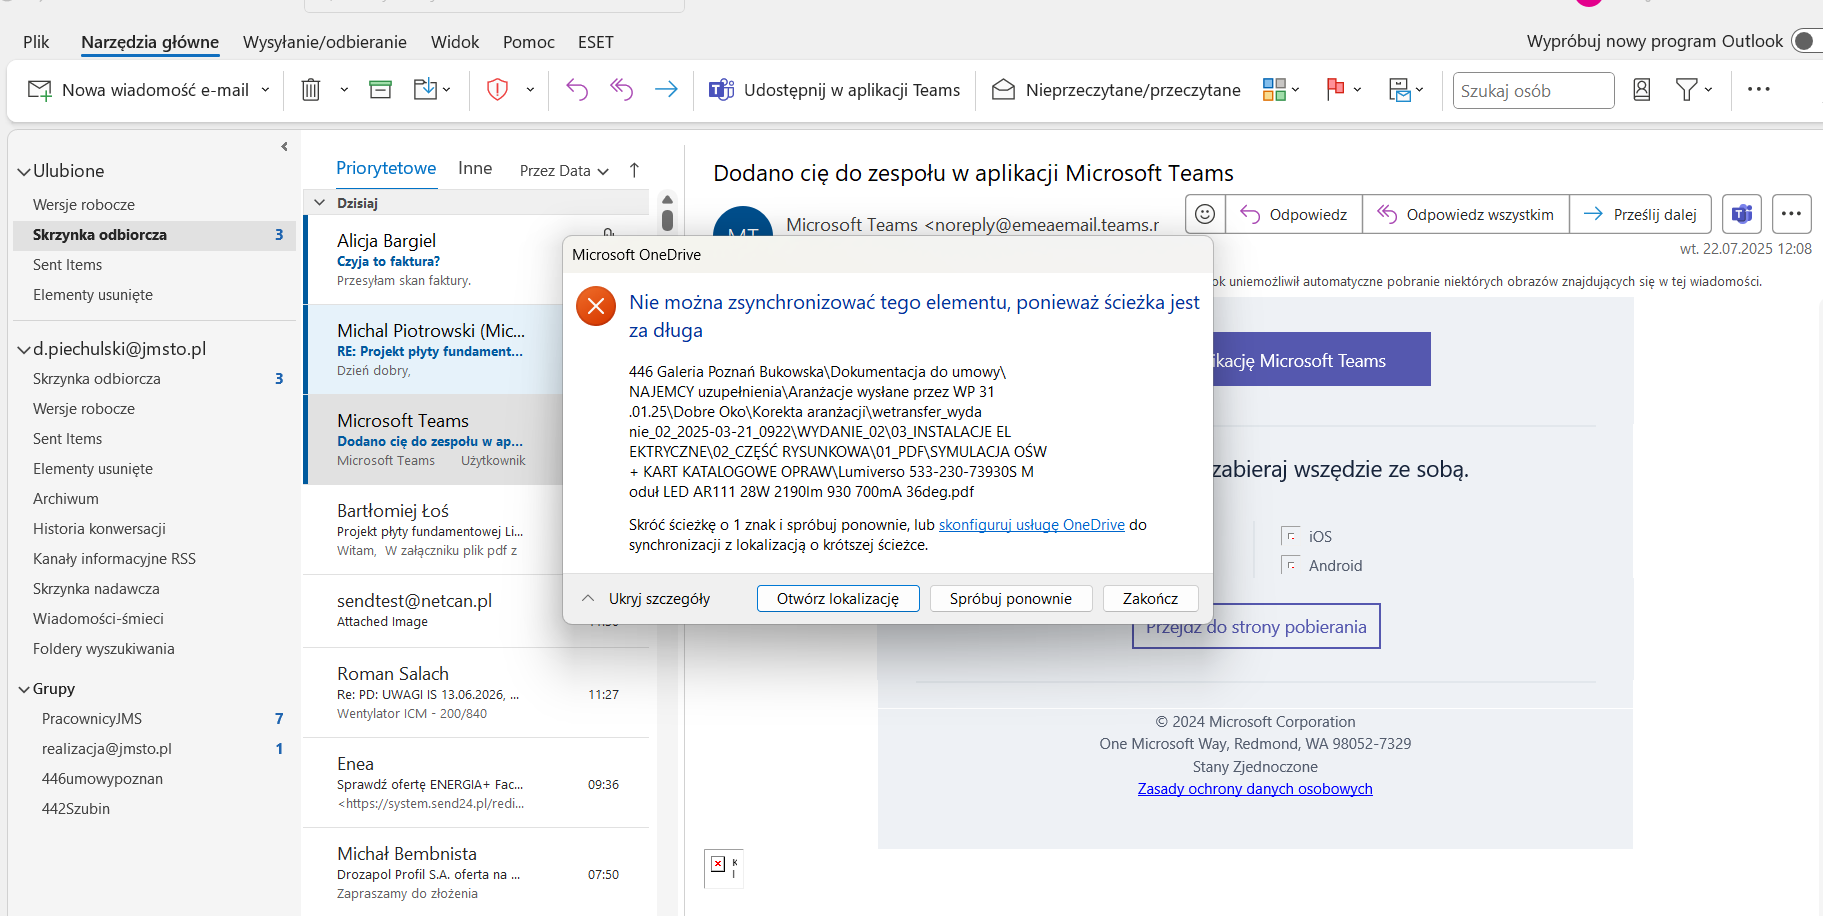Click the message list scrollbar thumb

pos(667,219)
